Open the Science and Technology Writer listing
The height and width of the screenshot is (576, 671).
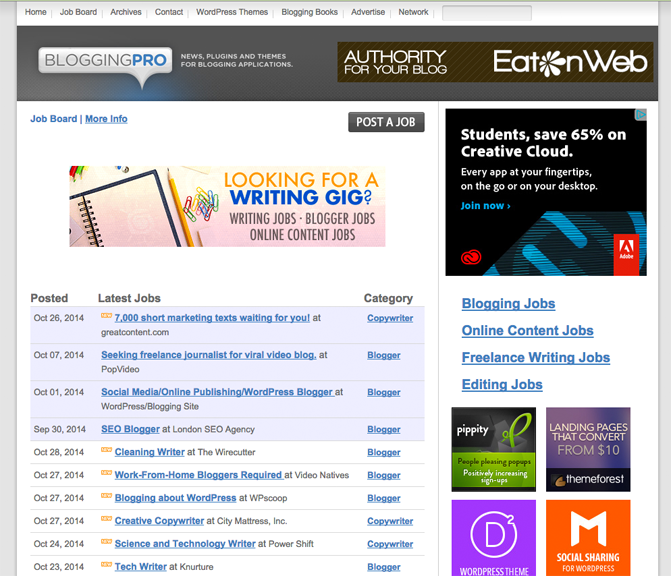[185, 544]
